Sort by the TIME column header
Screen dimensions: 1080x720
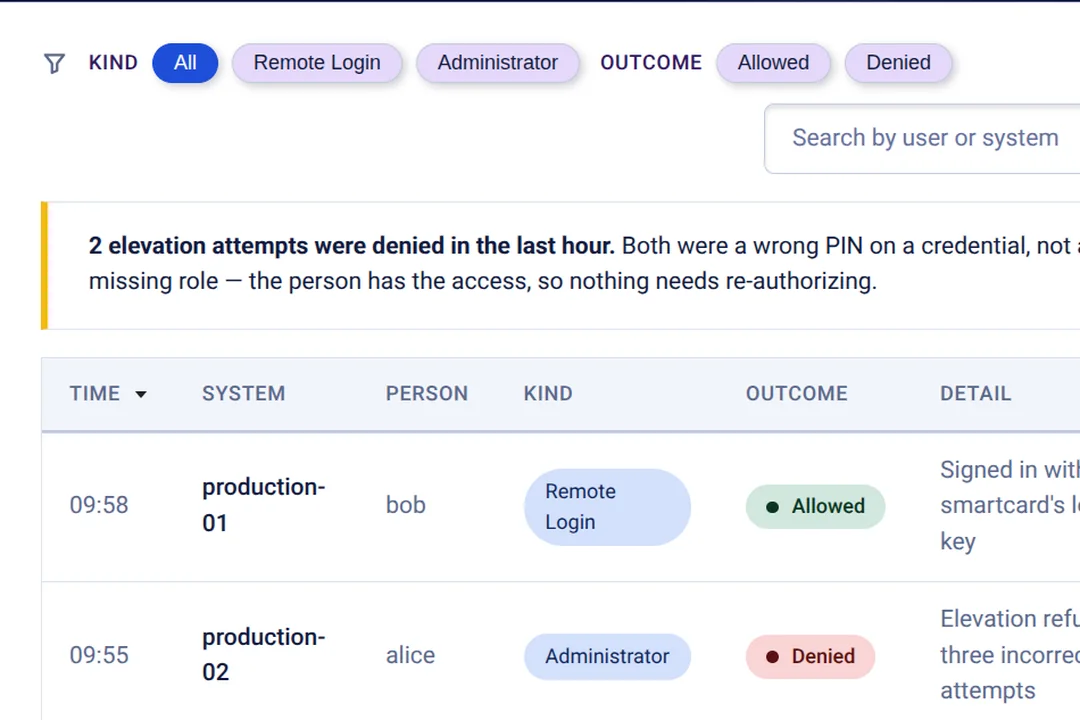click(108, 393)
